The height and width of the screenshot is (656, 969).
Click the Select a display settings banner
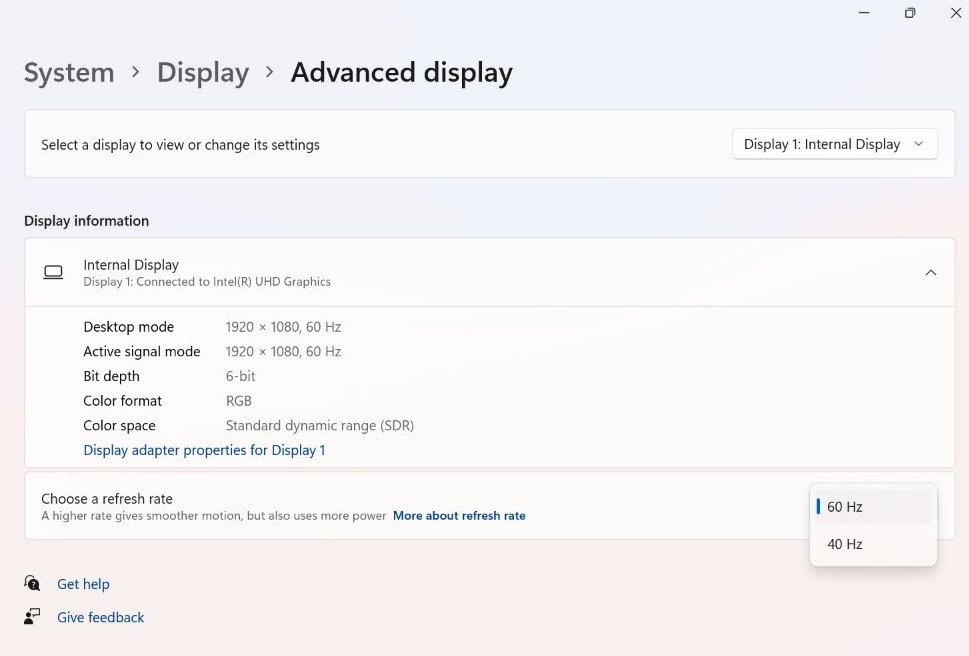pos(180,144)
